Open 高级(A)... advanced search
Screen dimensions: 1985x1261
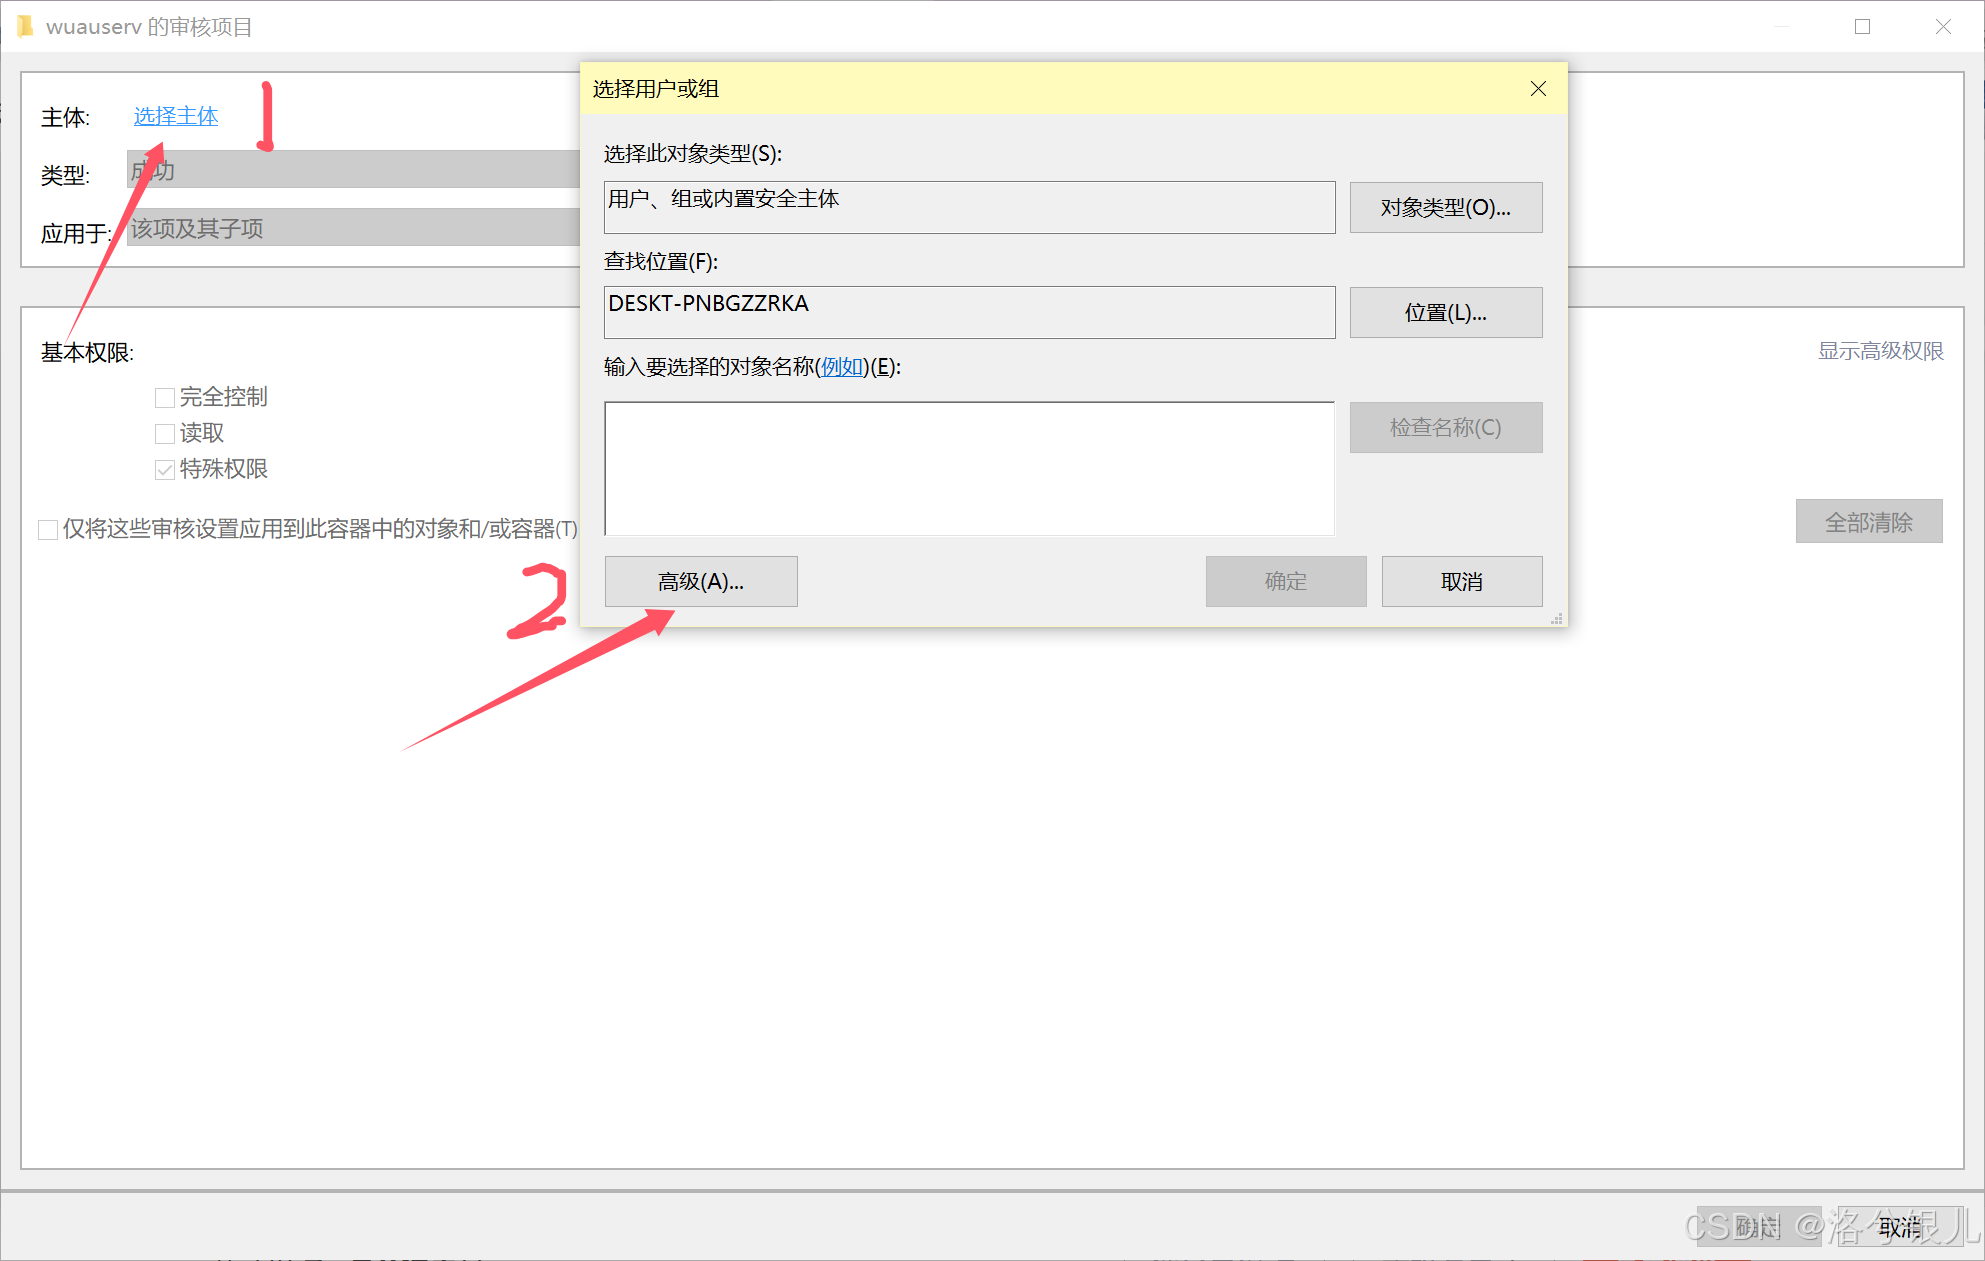(701, 582)
